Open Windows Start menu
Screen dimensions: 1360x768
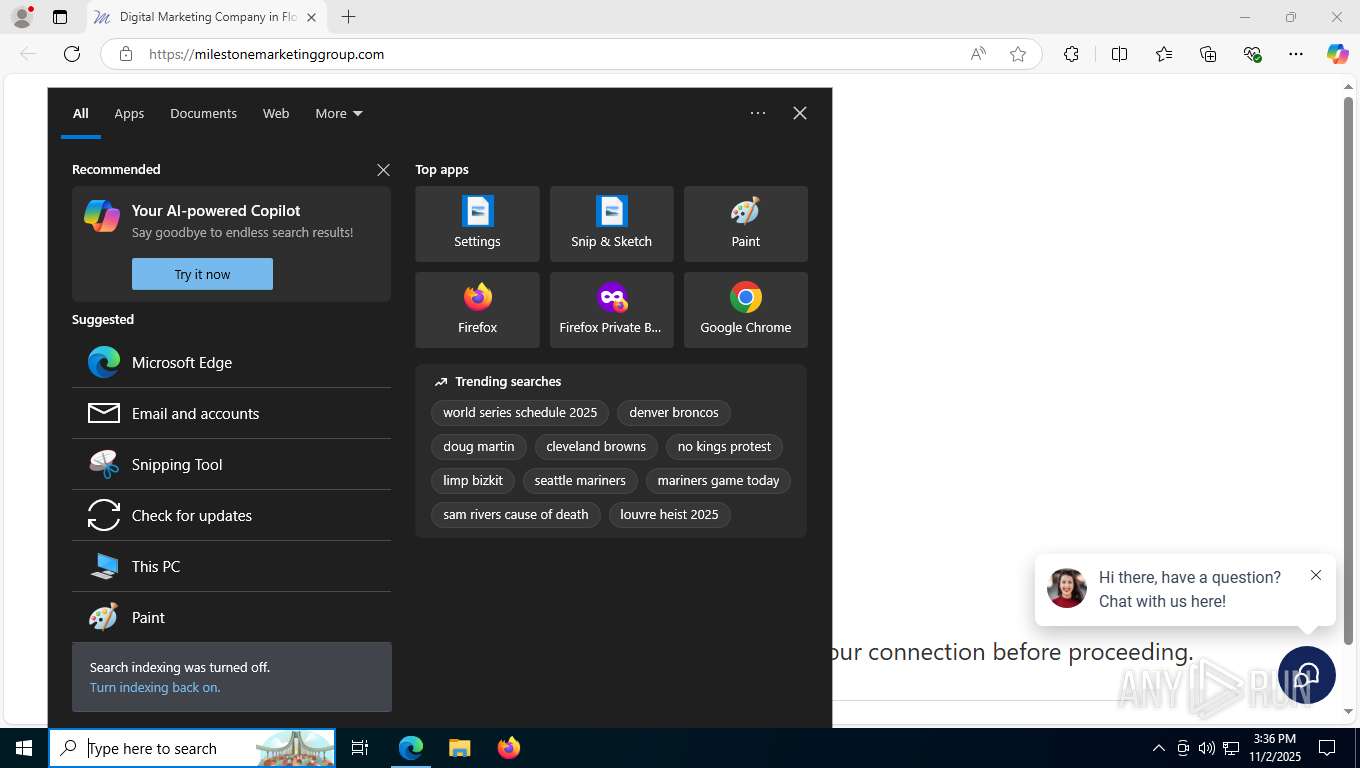click(24, 748)
